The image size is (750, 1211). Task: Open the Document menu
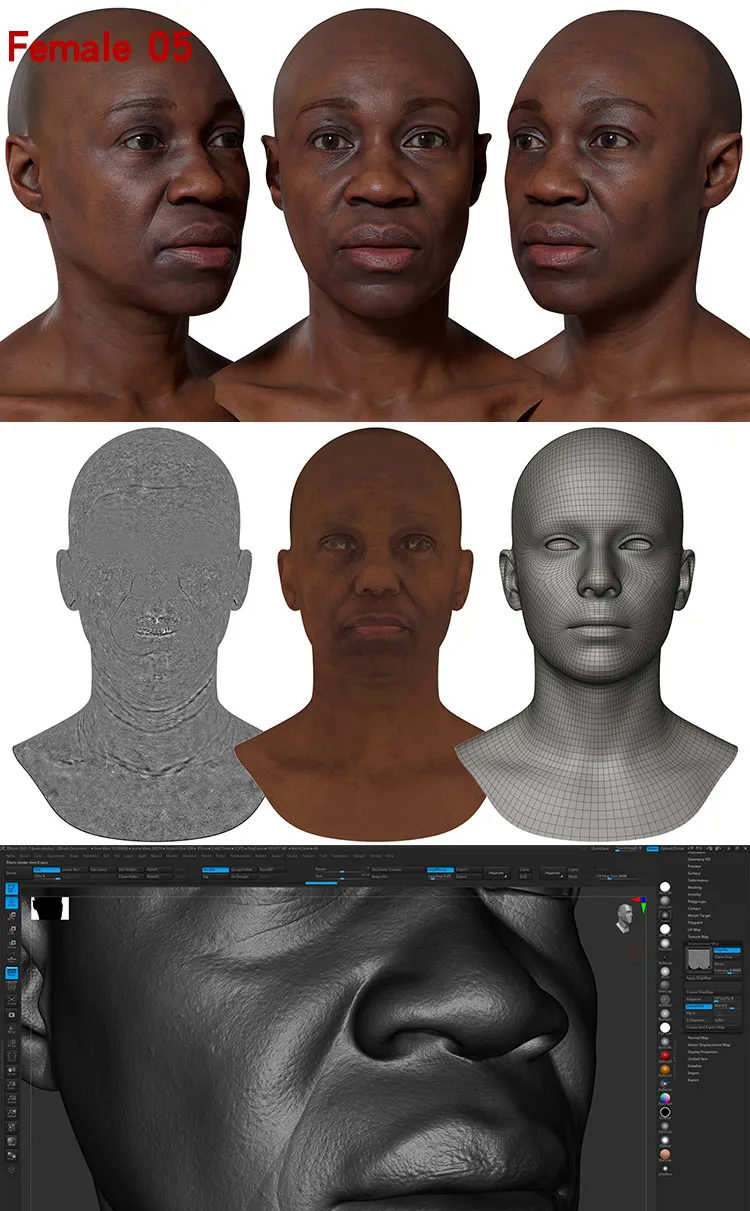point(57,855)
